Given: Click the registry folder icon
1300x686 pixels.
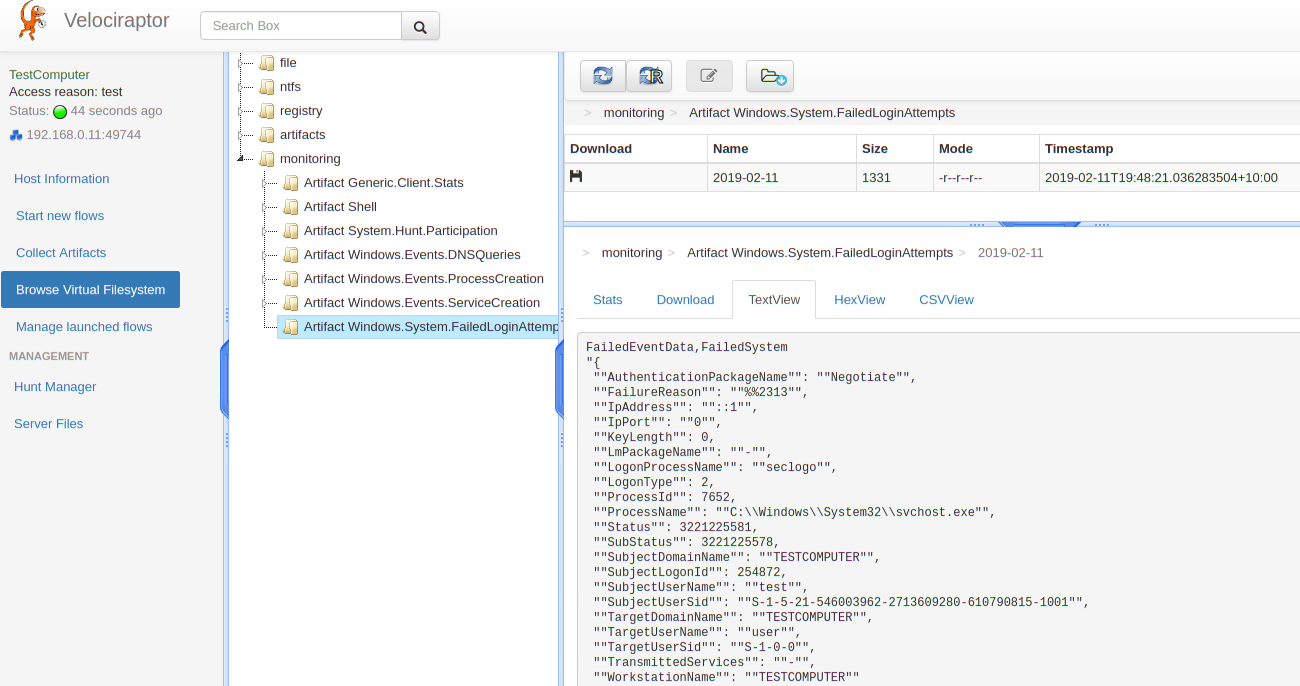Looking at the screenshot, I should coord(267,111).
